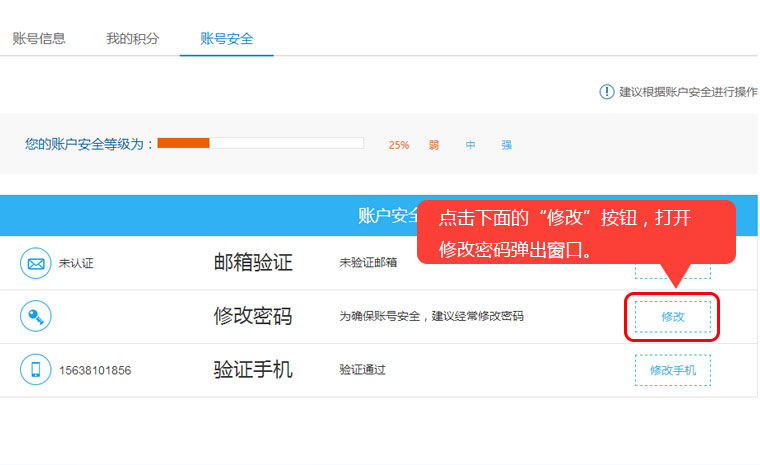
Task: Click the exclamation info icon near 建议
Action: [606, 92]
